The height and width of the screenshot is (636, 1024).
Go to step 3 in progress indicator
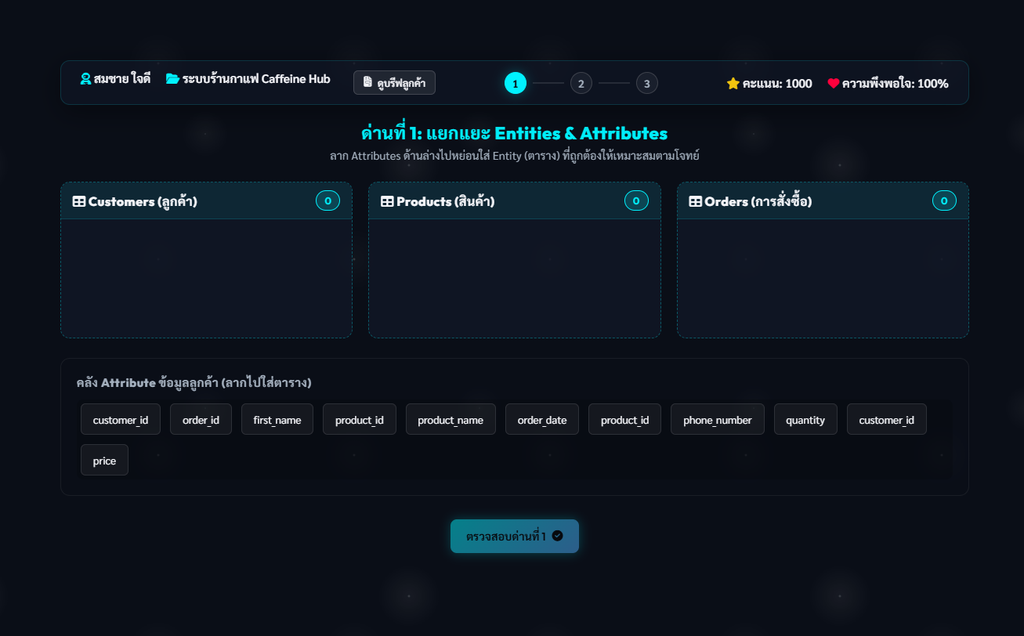(x=647, y=84)
